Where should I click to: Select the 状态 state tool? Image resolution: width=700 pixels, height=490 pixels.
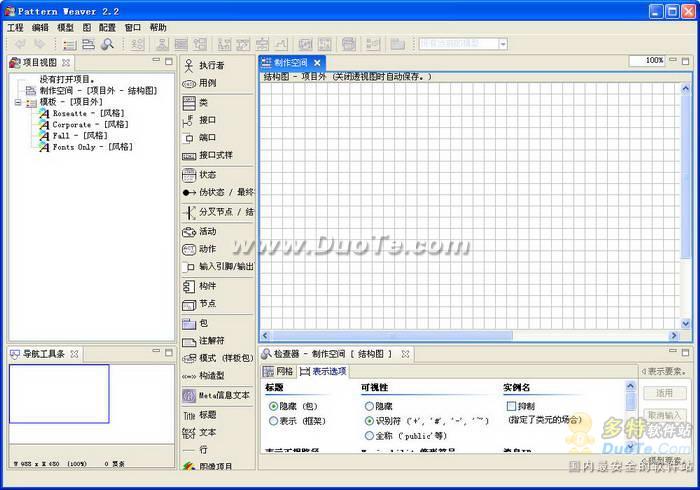coord(200,174)
